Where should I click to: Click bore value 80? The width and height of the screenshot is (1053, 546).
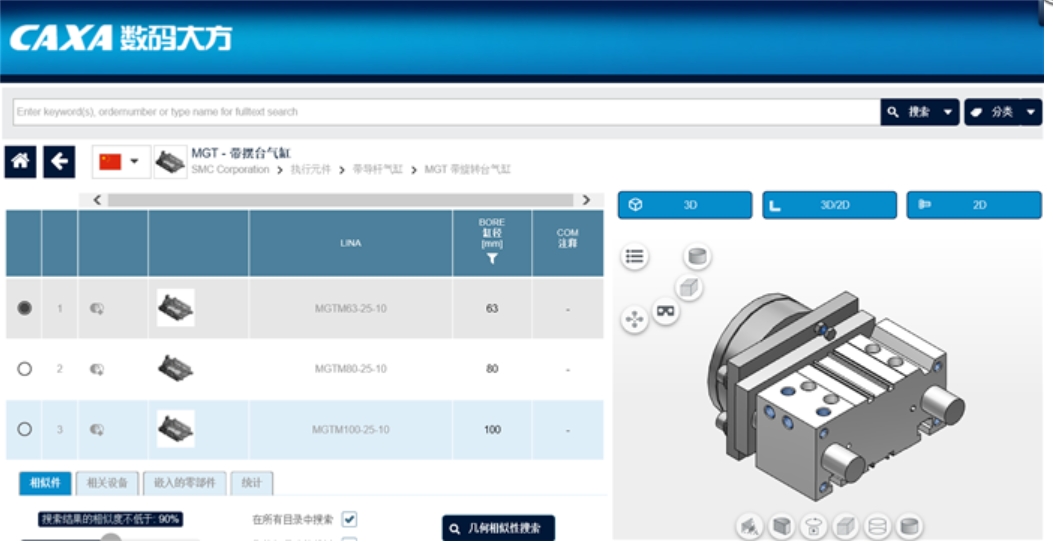click(x=492, y=369)
